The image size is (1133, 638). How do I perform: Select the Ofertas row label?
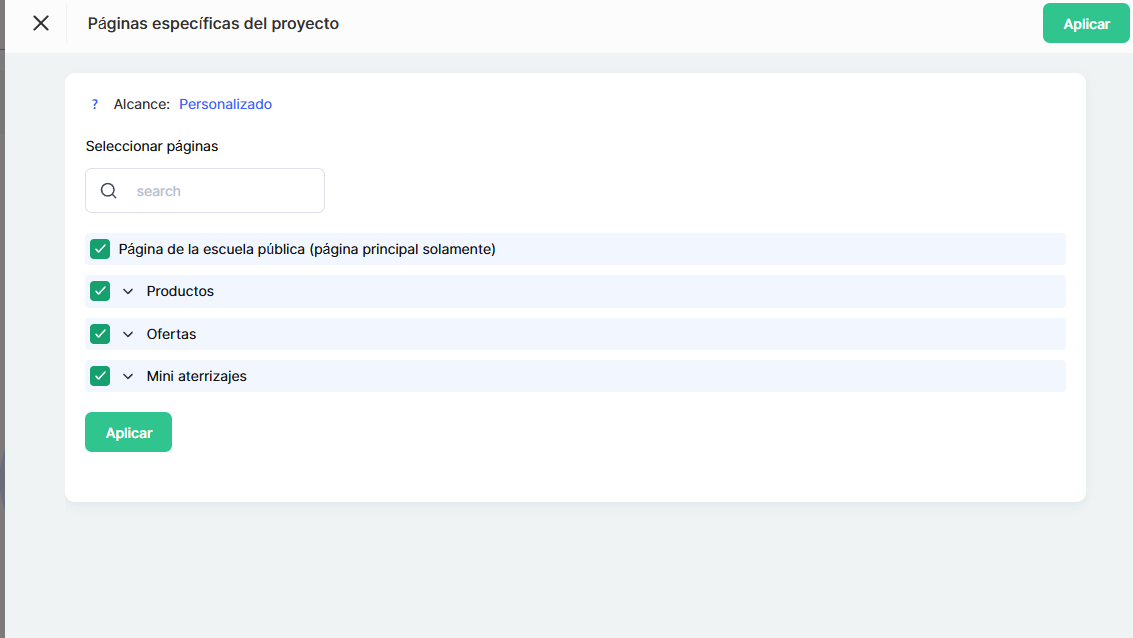pyautogui.click(x=171, y=334)
